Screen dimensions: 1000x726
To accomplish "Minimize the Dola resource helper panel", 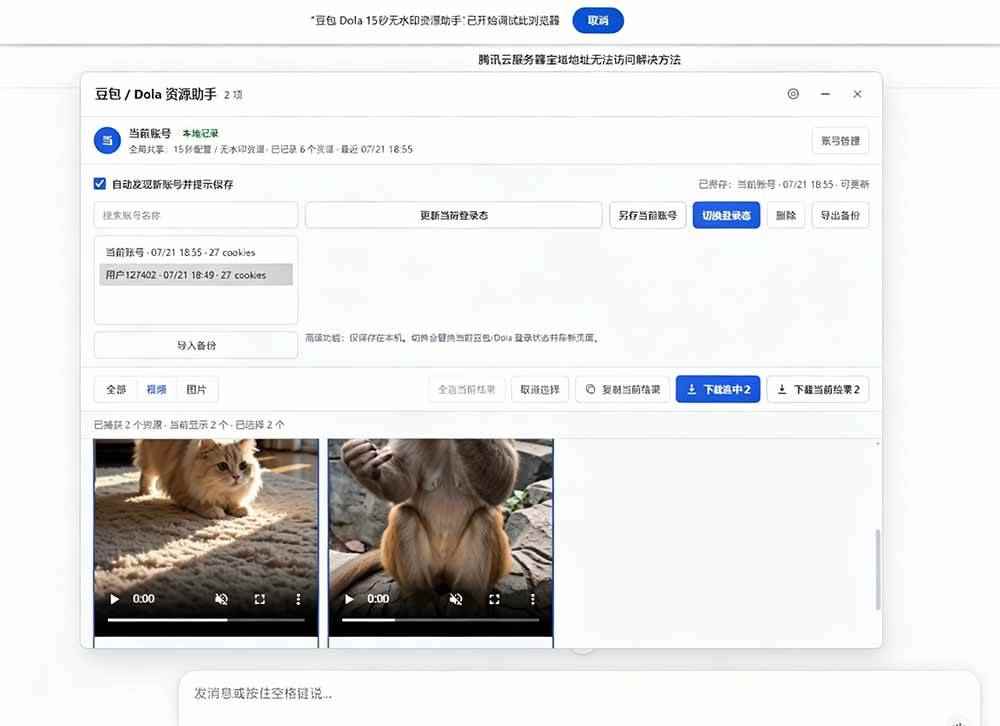I will pyautogui.click(x=825, y=94).
